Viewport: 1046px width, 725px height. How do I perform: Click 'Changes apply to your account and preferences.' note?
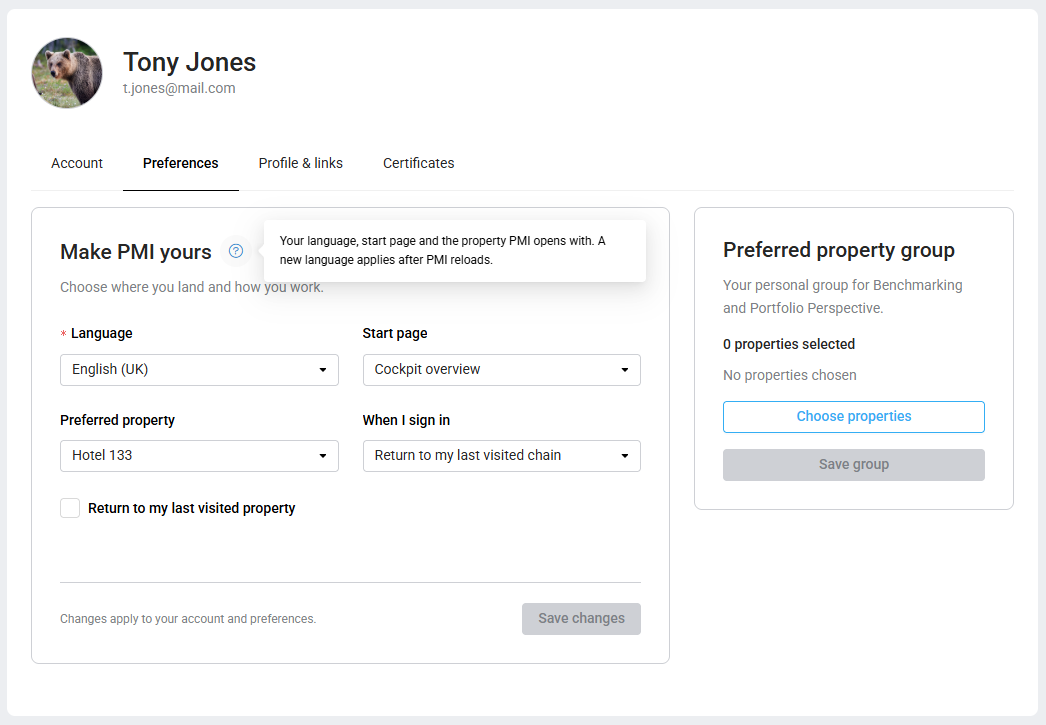coord(188,619)
